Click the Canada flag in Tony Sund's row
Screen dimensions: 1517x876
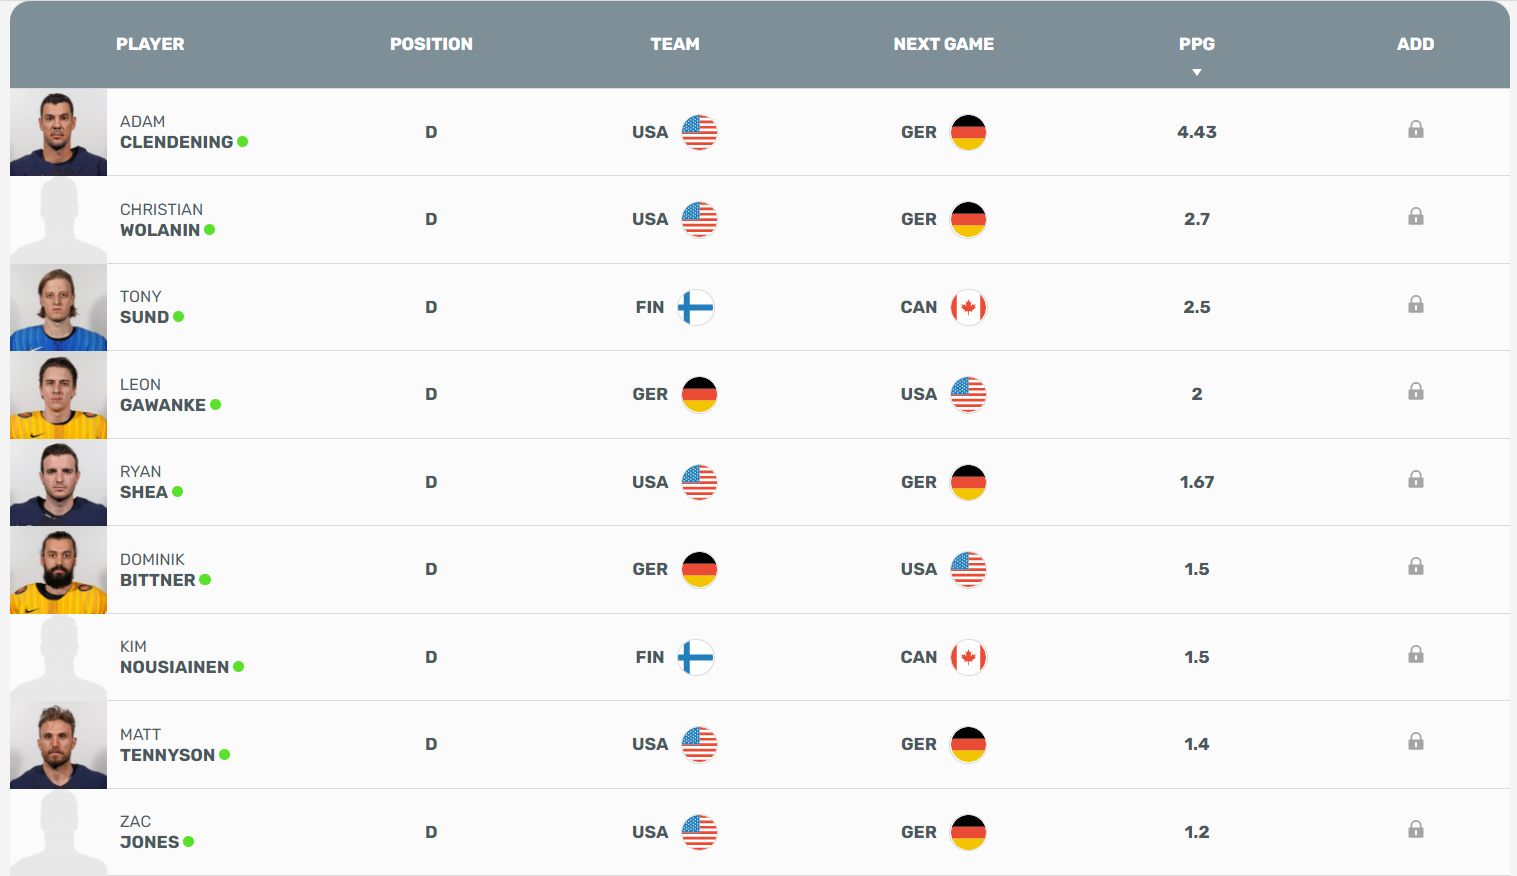pyautogui.click(x=968, y=307)
